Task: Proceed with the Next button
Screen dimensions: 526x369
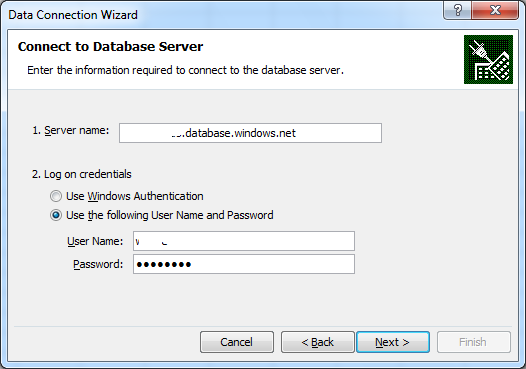Action: pos(393,342)
